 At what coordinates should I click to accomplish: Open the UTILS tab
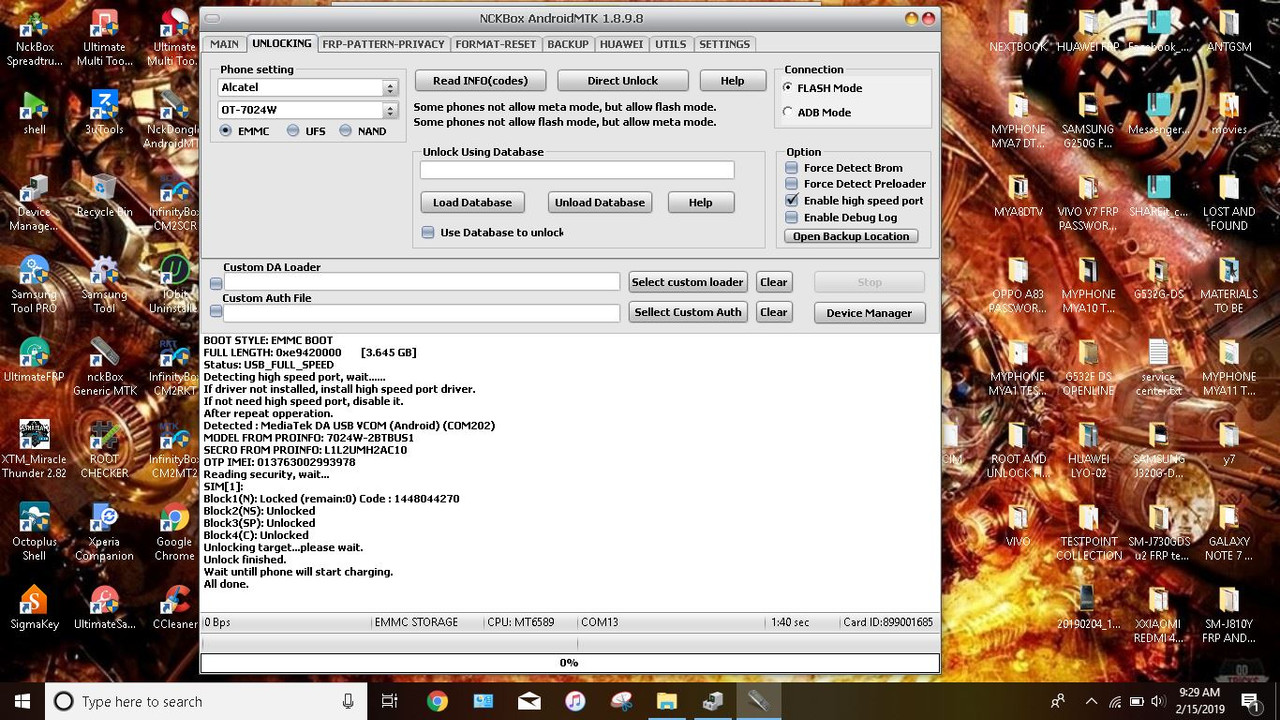(671, 44)
